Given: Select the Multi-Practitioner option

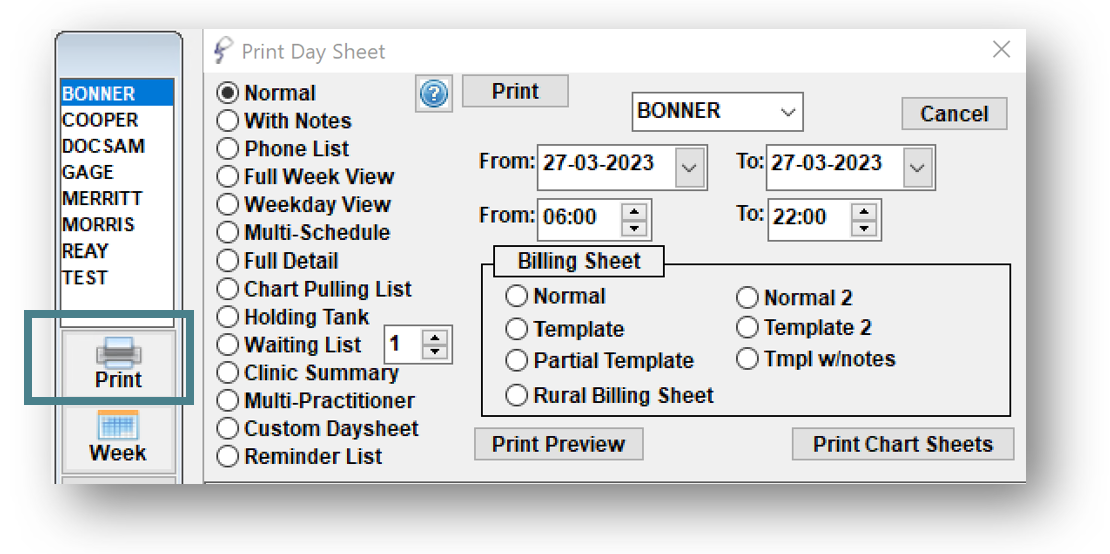Looking at the screenshot, I should click(228, 400).
